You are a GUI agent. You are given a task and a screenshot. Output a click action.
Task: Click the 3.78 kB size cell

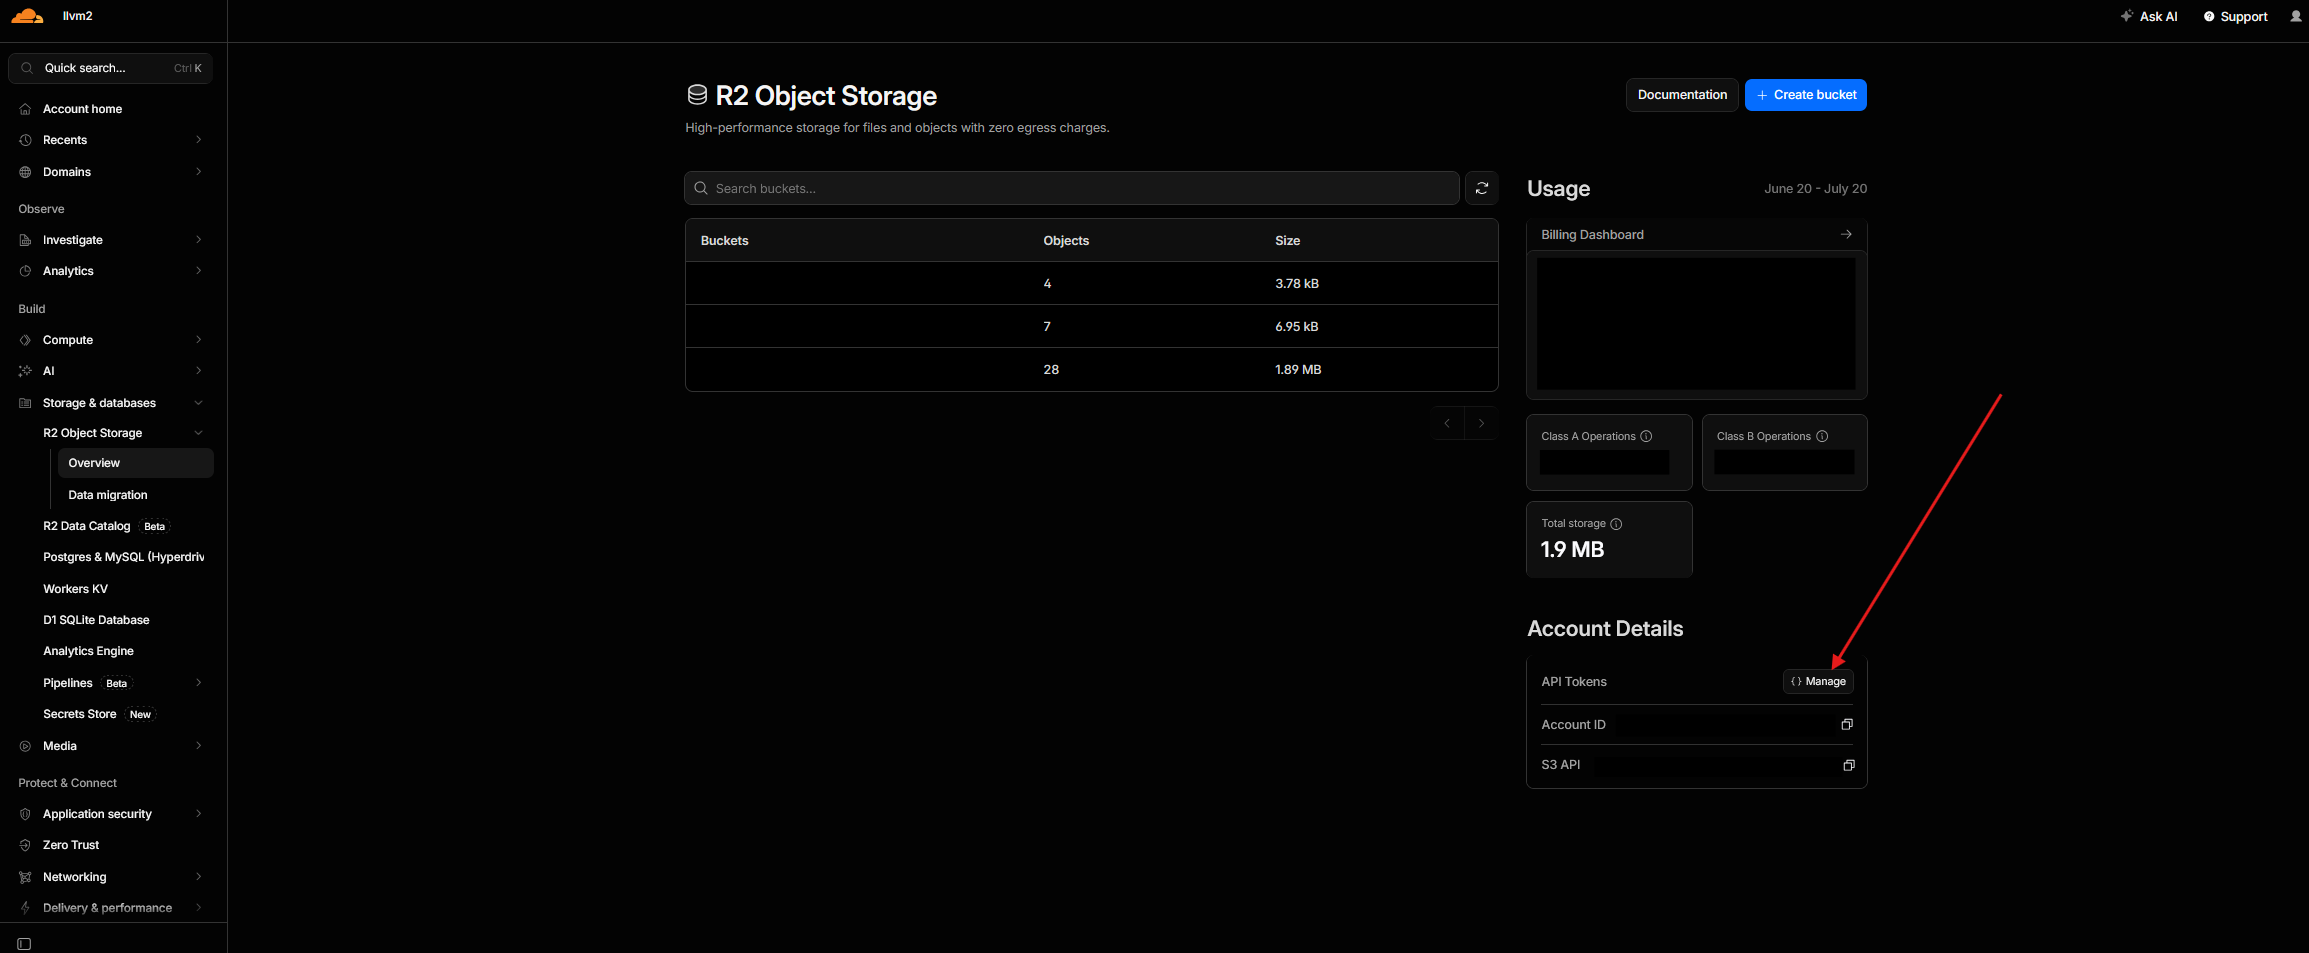(x=1297, y=284)
